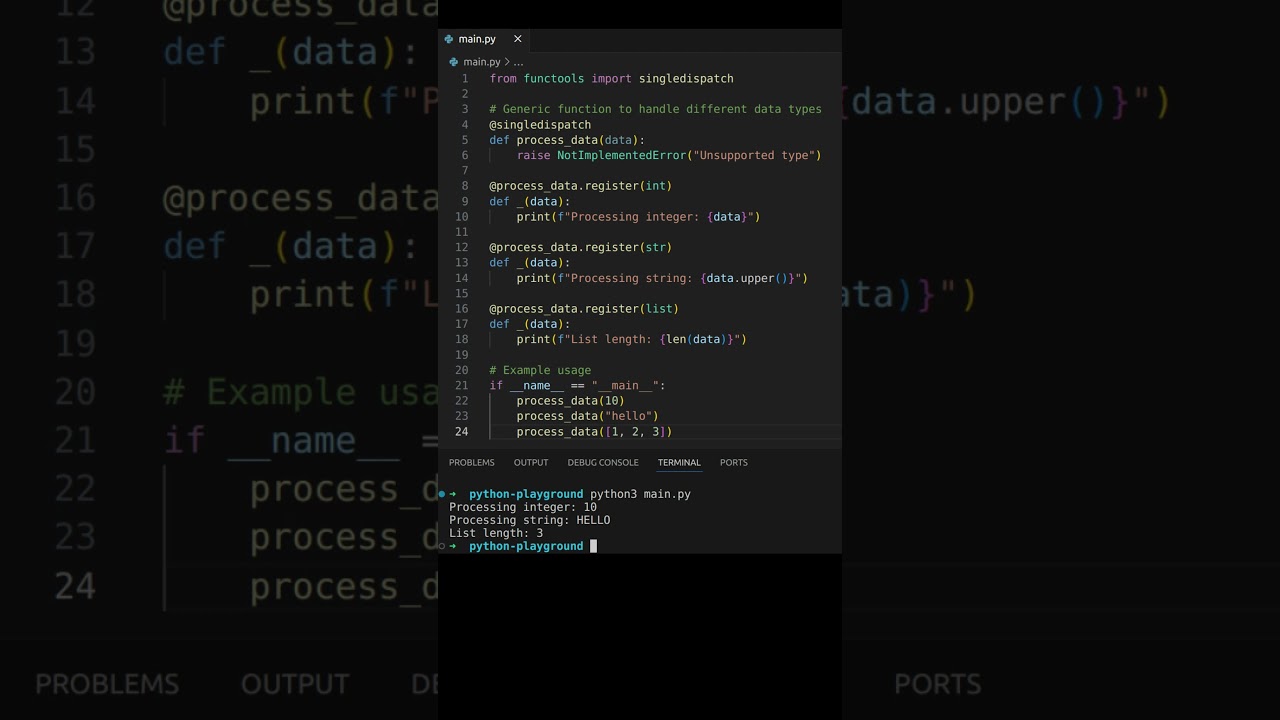This screenshot has width=1280, height=720.
Task: Click the hollow status circle beside the last prompt
Action: click(442, 546)
